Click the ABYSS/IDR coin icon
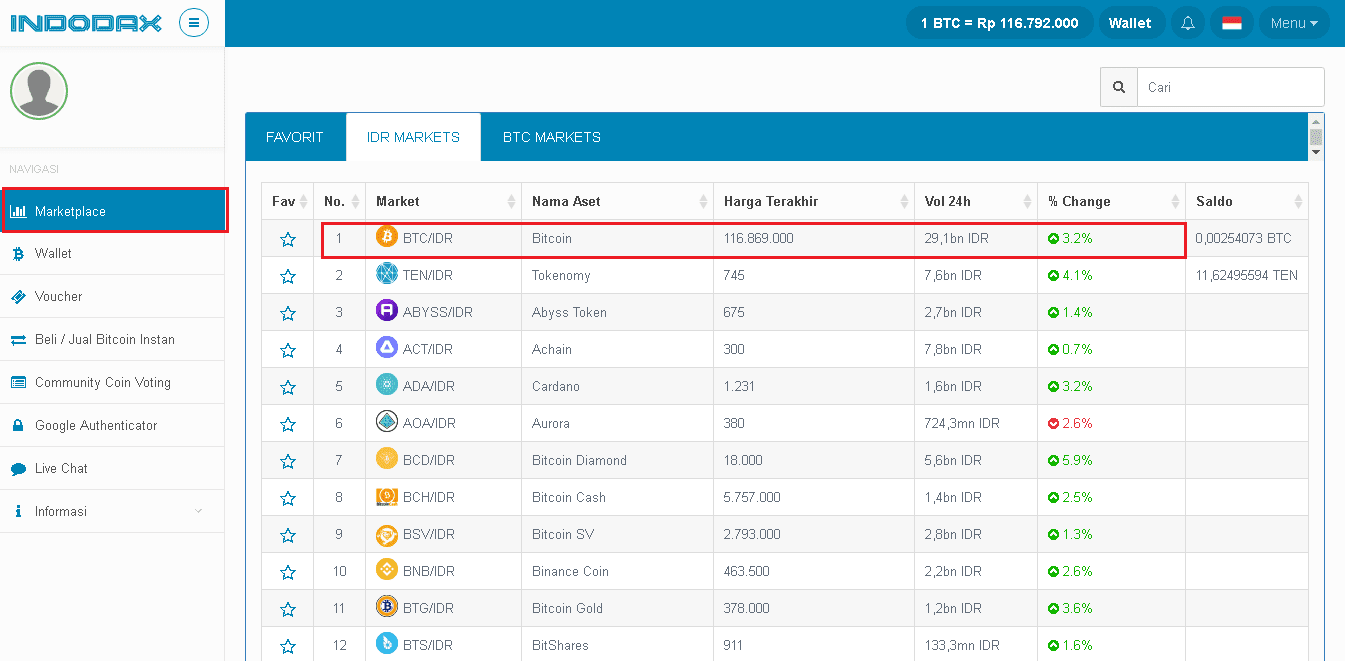1345x661 pixels. point(387,311)
